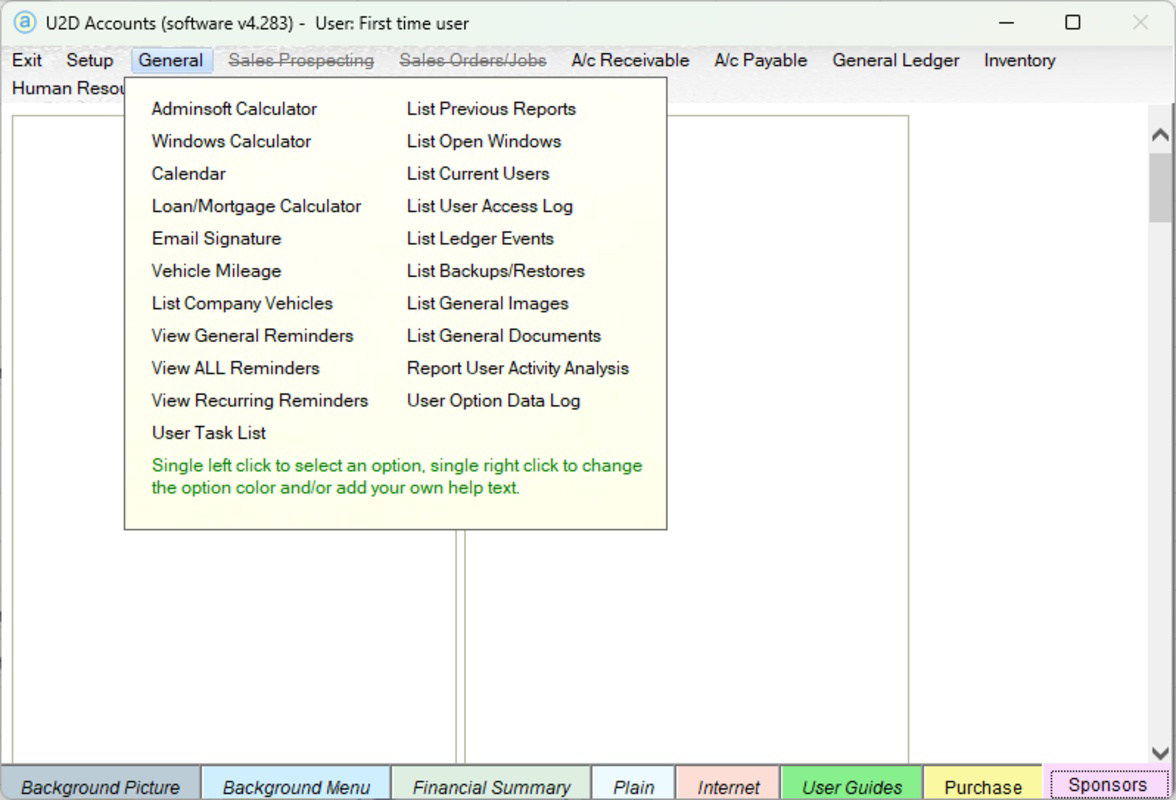The height and width of the screenshot is (800, 1176).
Task: Open View Recurring Reminders
Action: click(x=260, y=400)
